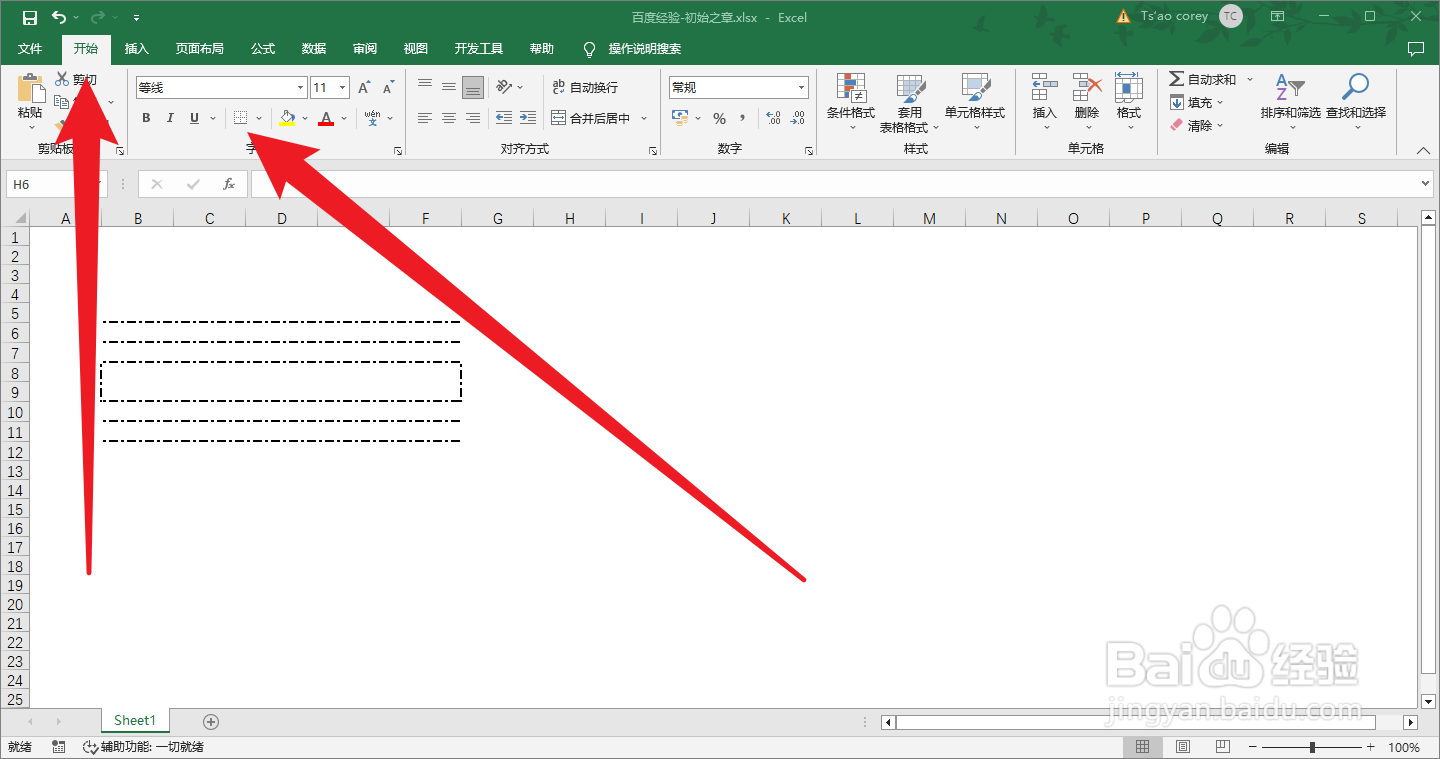Open the font color dropdown arrow

(344, 118)
